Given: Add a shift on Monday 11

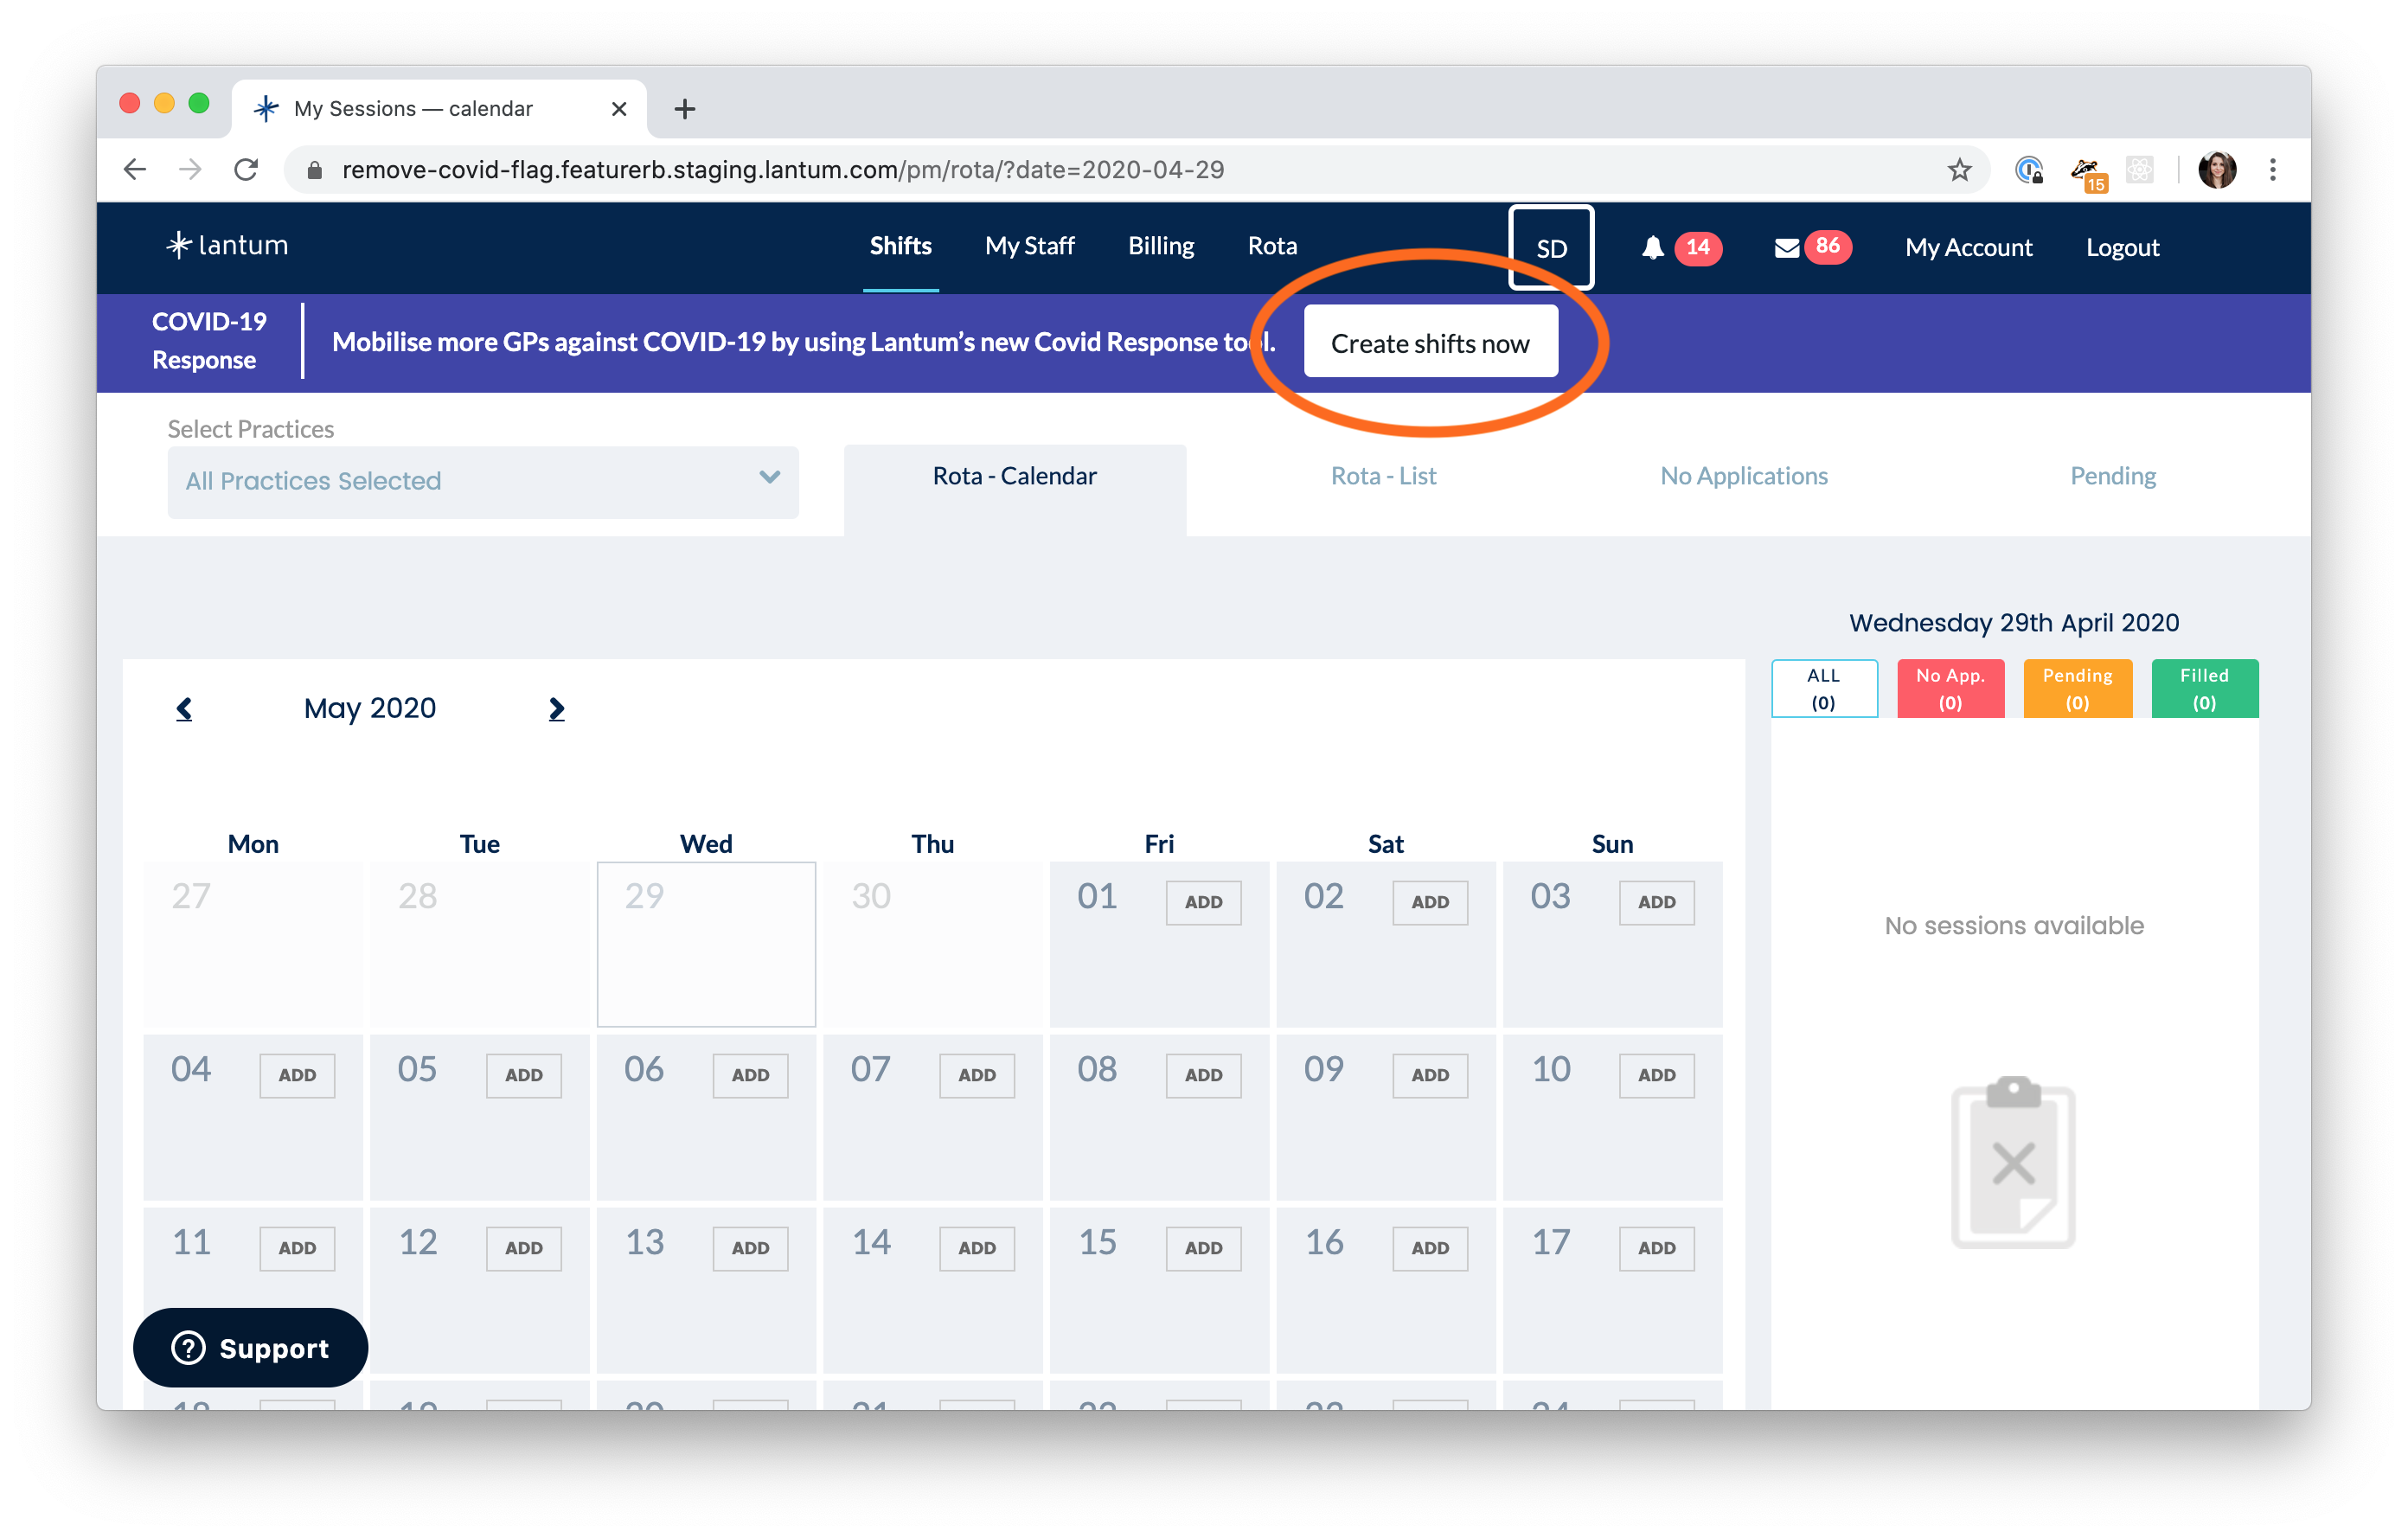Looking at the screenshot, I should click(x=297, y=1248).
